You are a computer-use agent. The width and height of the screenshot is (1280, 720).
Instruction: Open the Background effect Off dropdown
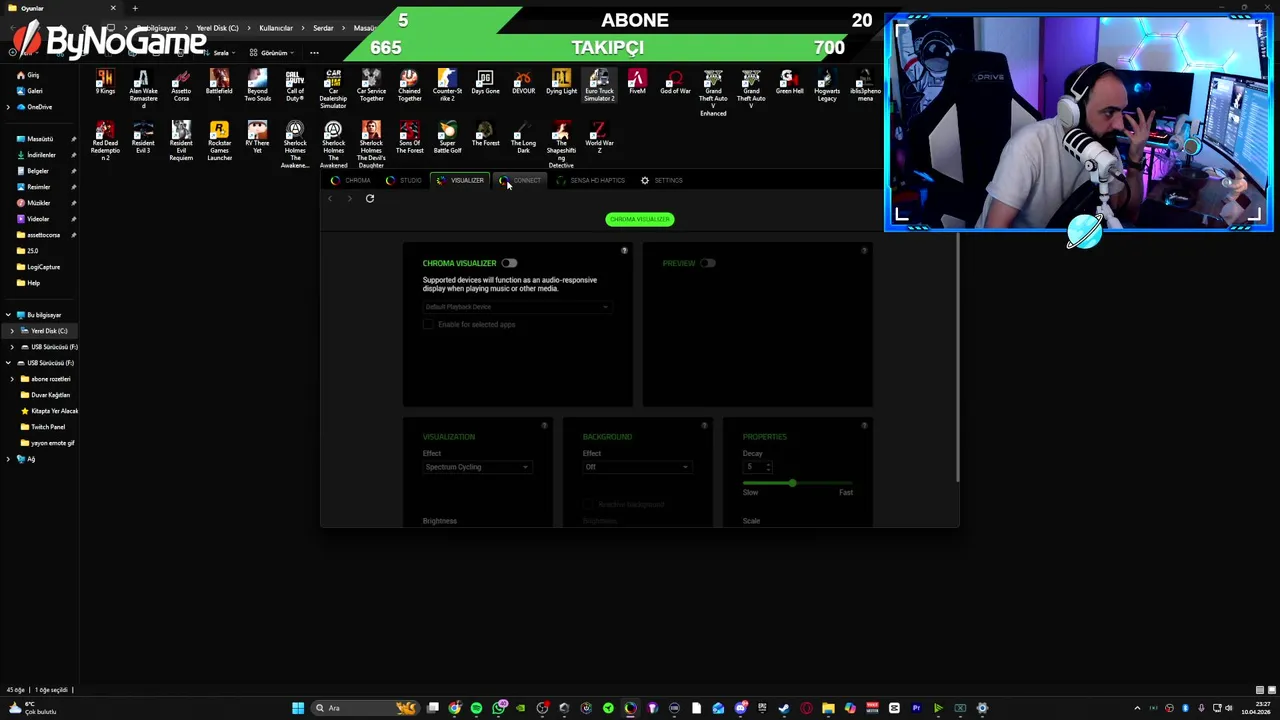pyautogui.click(x=636, y=467)
